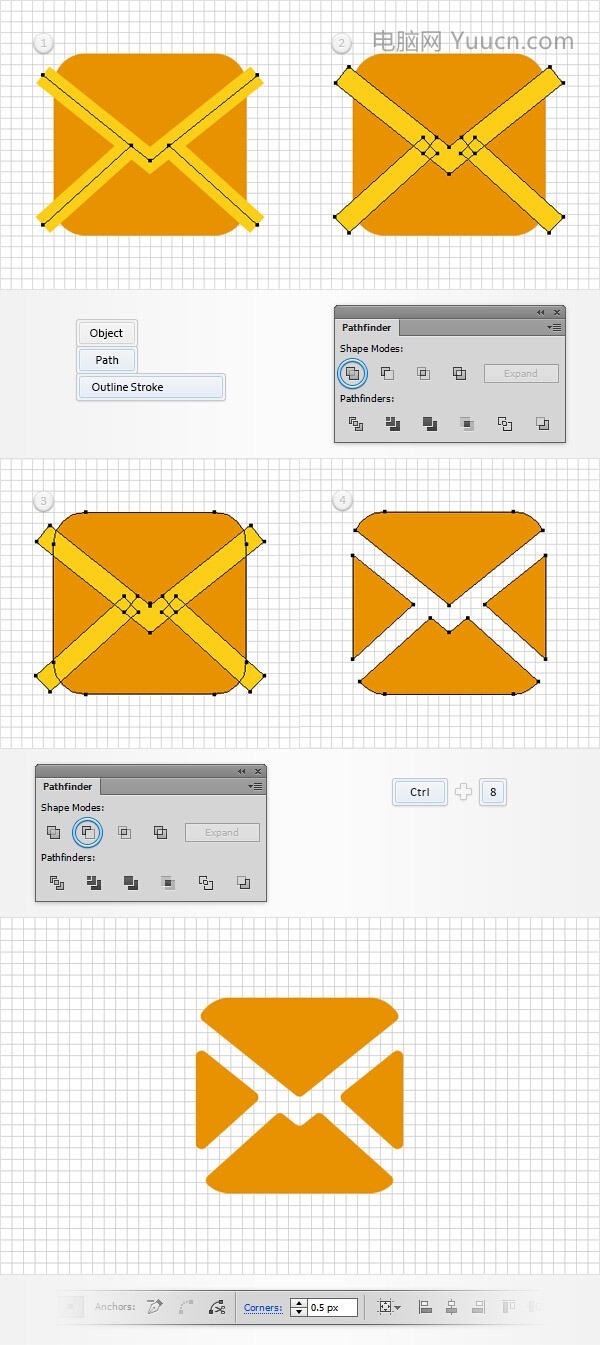Image resolution: width=600 pixels, height=1345 pixels.
Task: Click Divide in the lower Pathfinder panel
Action: [57, 882]
